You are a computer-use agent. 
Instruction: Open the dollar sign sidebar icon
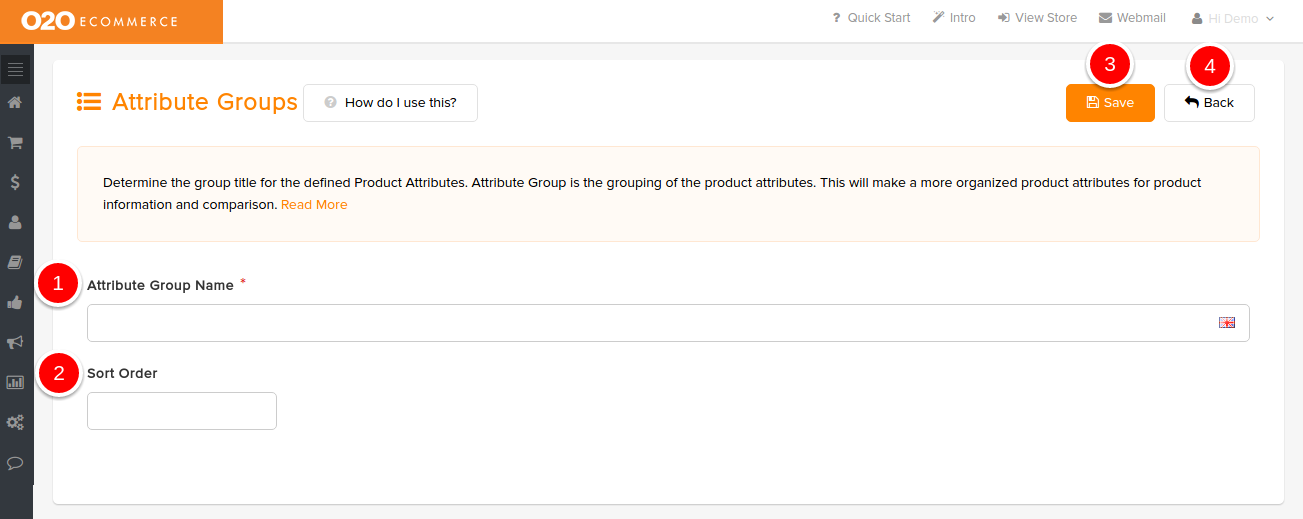click(15, 182)
